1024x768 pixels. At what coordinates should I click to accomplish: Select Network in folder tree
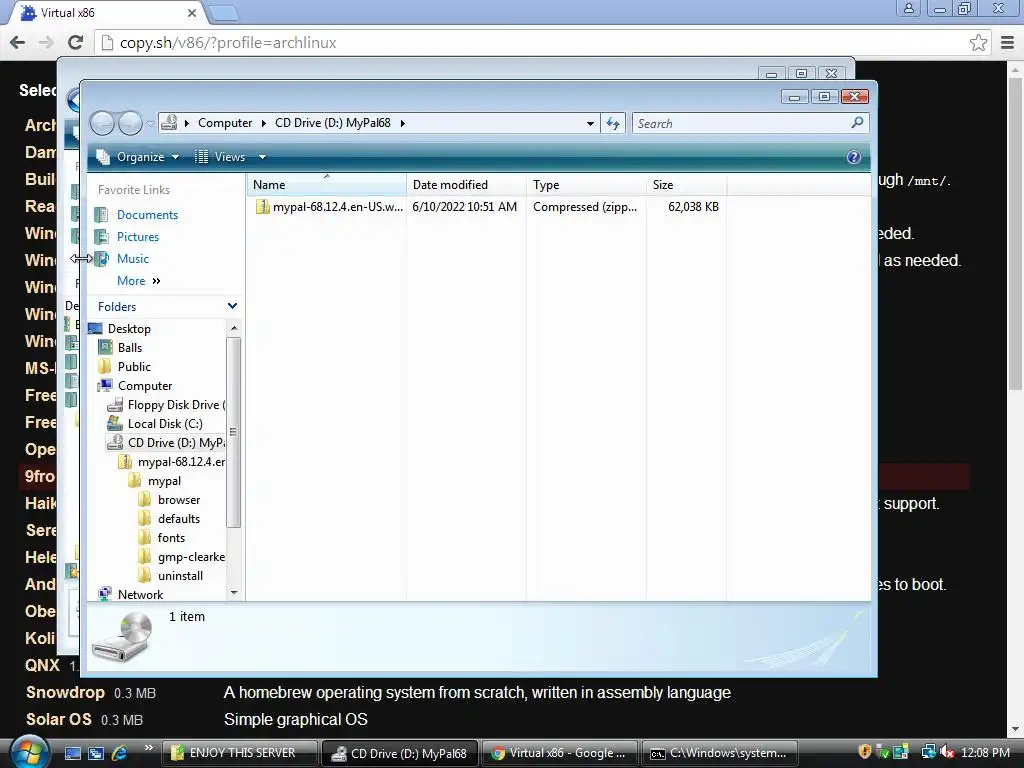pyautogui.click(x=140, y=595)
